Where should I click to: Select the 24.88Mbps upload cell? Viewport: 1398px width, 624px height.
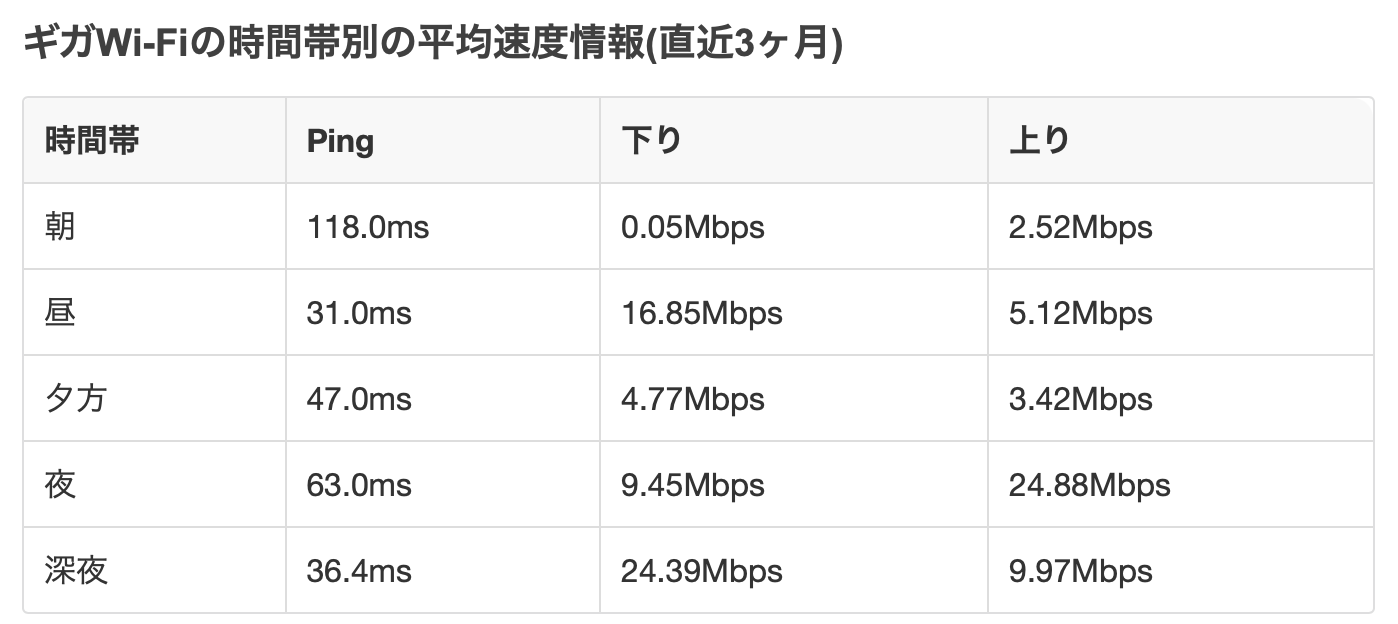coord(1089,485)
